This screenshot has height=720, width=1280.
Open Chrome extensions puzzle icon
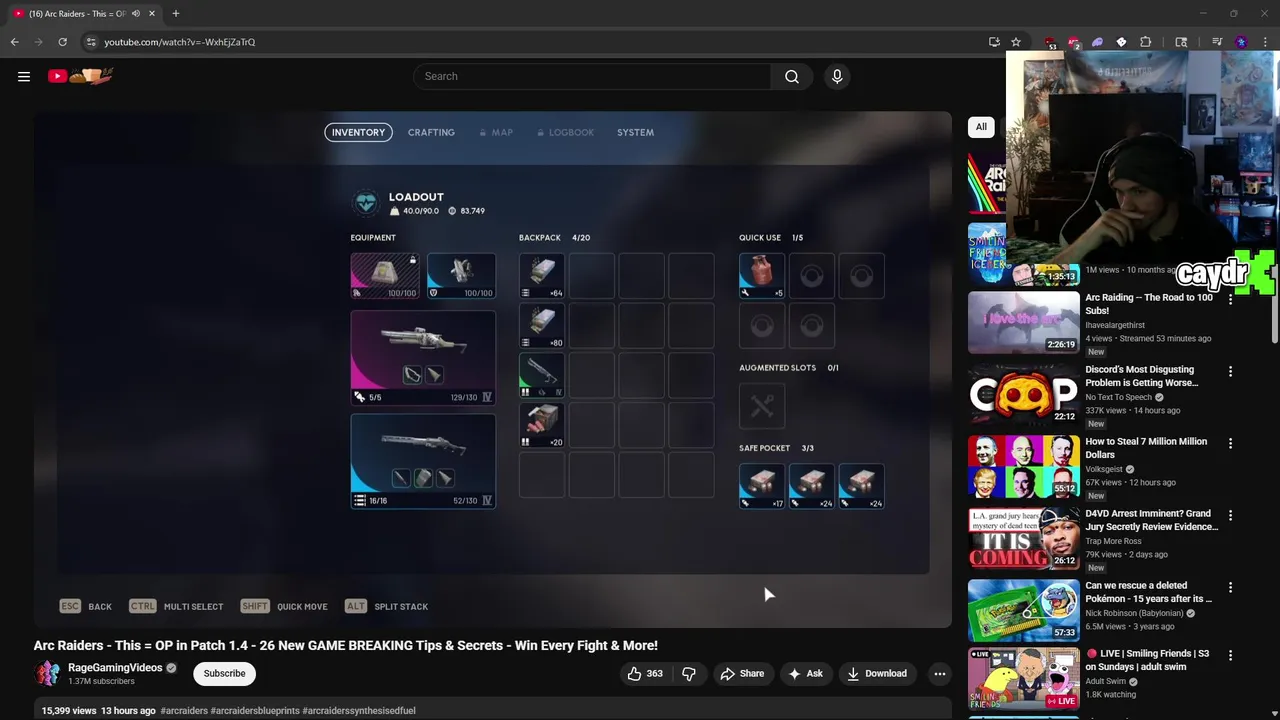coord(1146,42)
